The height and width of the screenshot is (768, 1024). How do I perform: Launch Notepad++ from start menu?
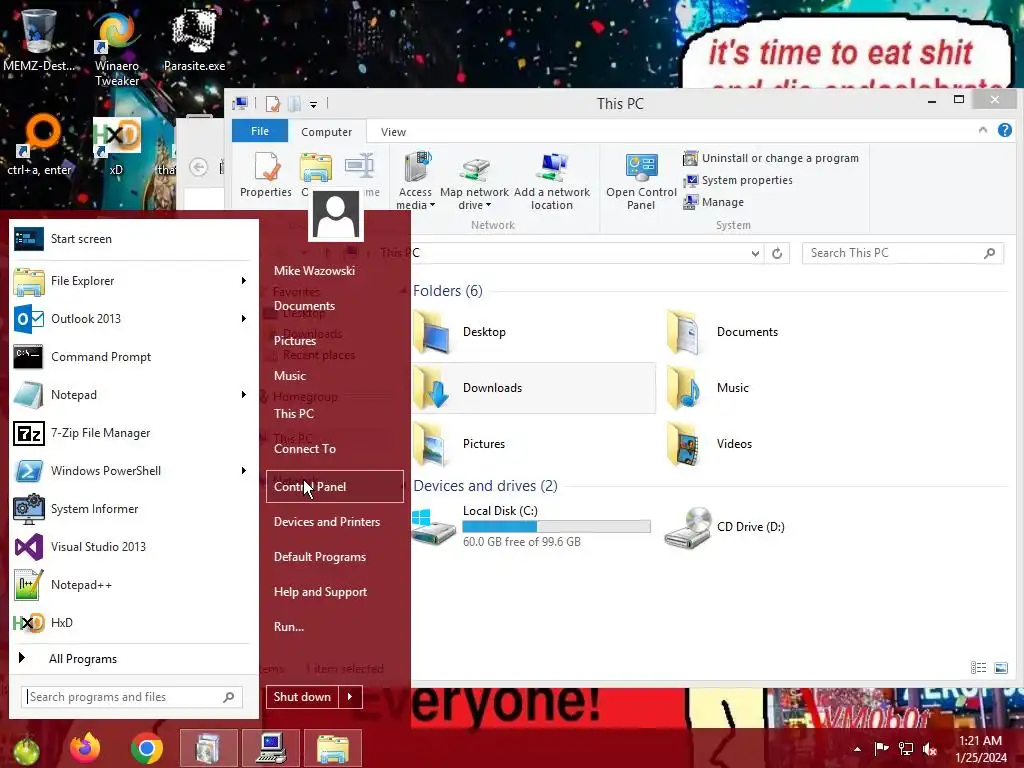131,584
